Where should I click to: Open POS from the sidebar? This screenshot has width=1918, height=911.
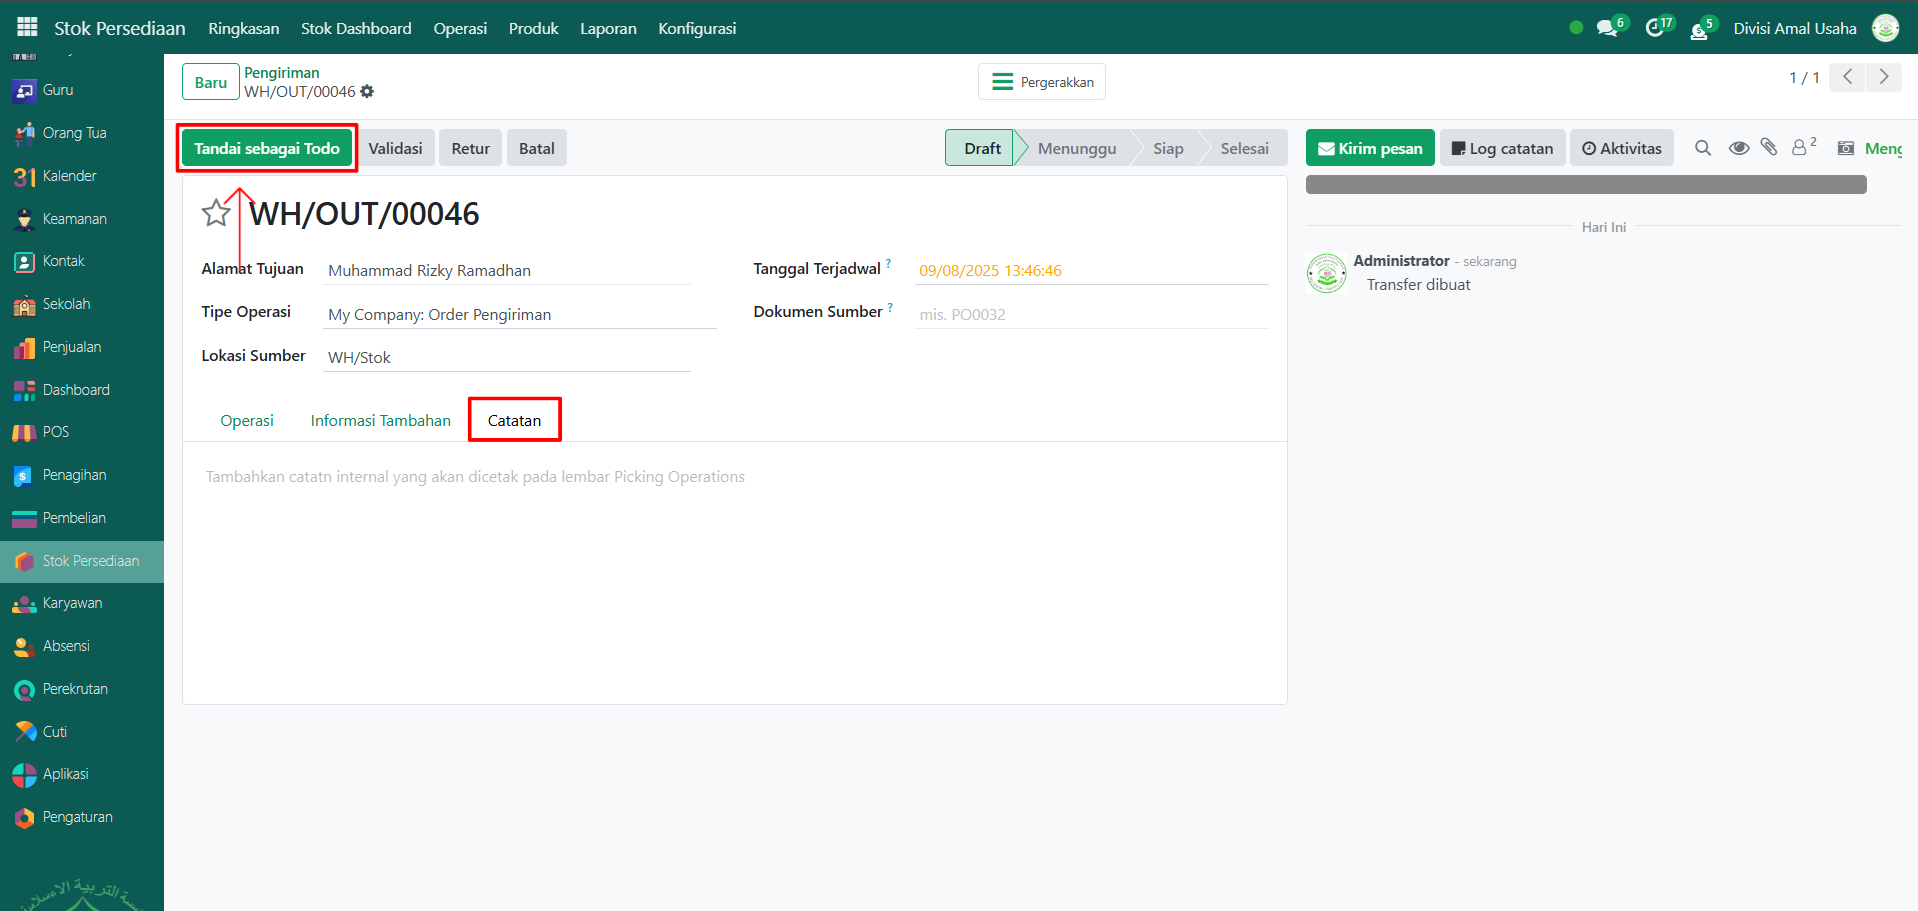(x=56, y=432)
